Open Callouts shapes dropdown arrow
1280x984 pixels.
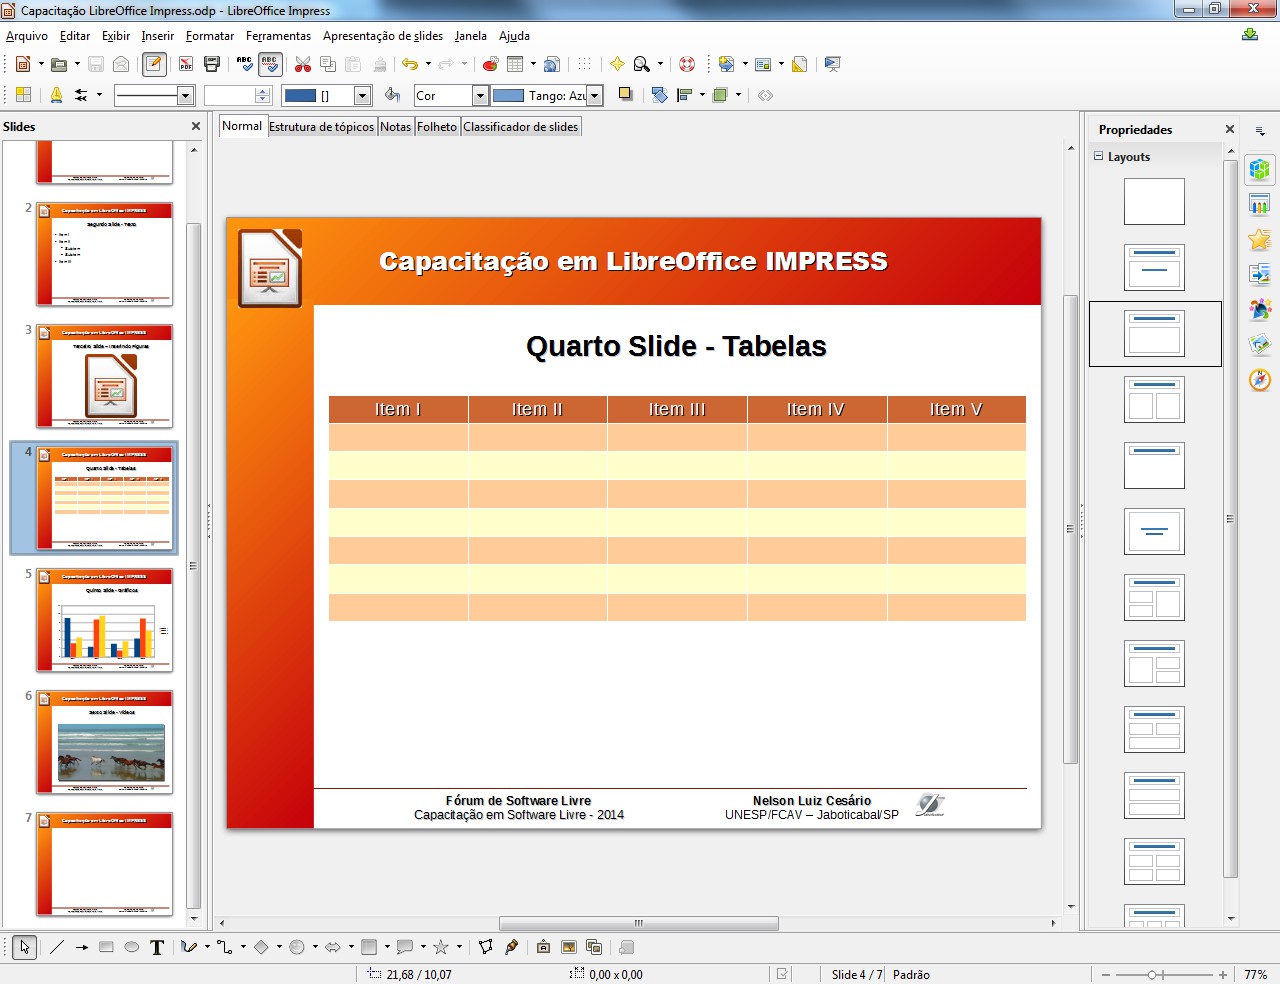coord(423,947)
